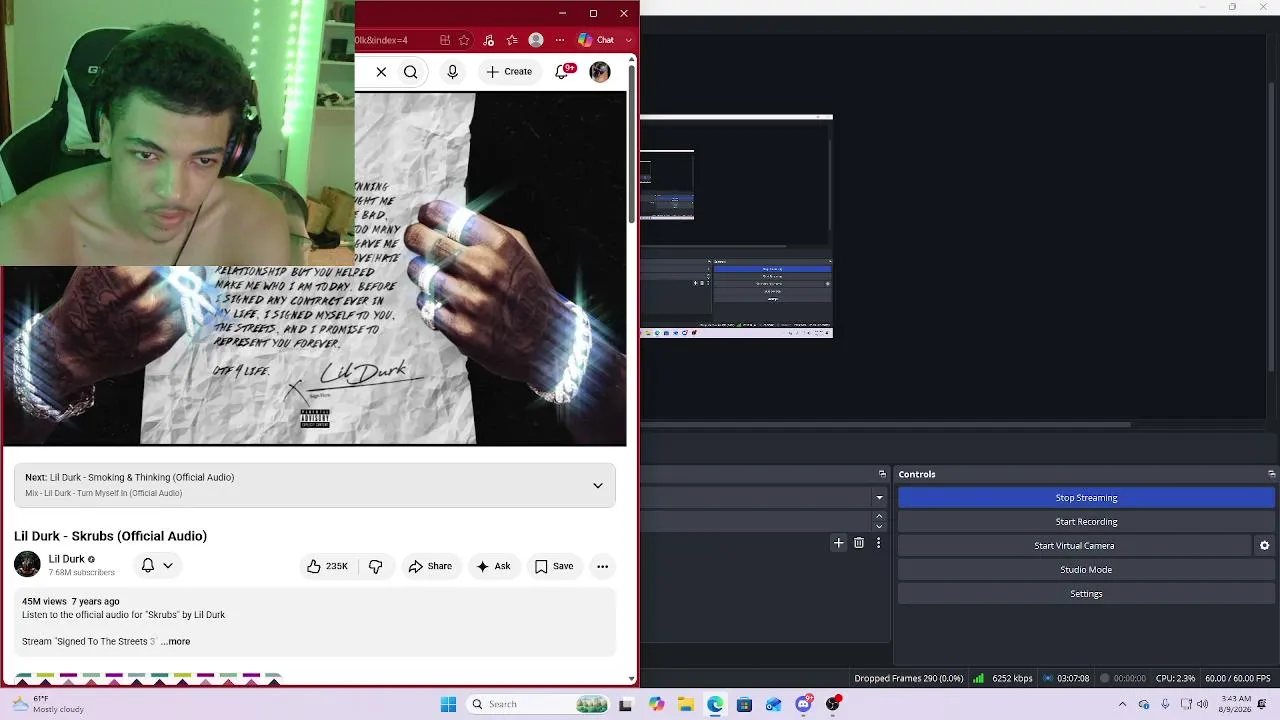Open virtual camera settings gear in OBS
Image resolution: width=1280 pixels, height=720 pixels.
(1265, 545)
